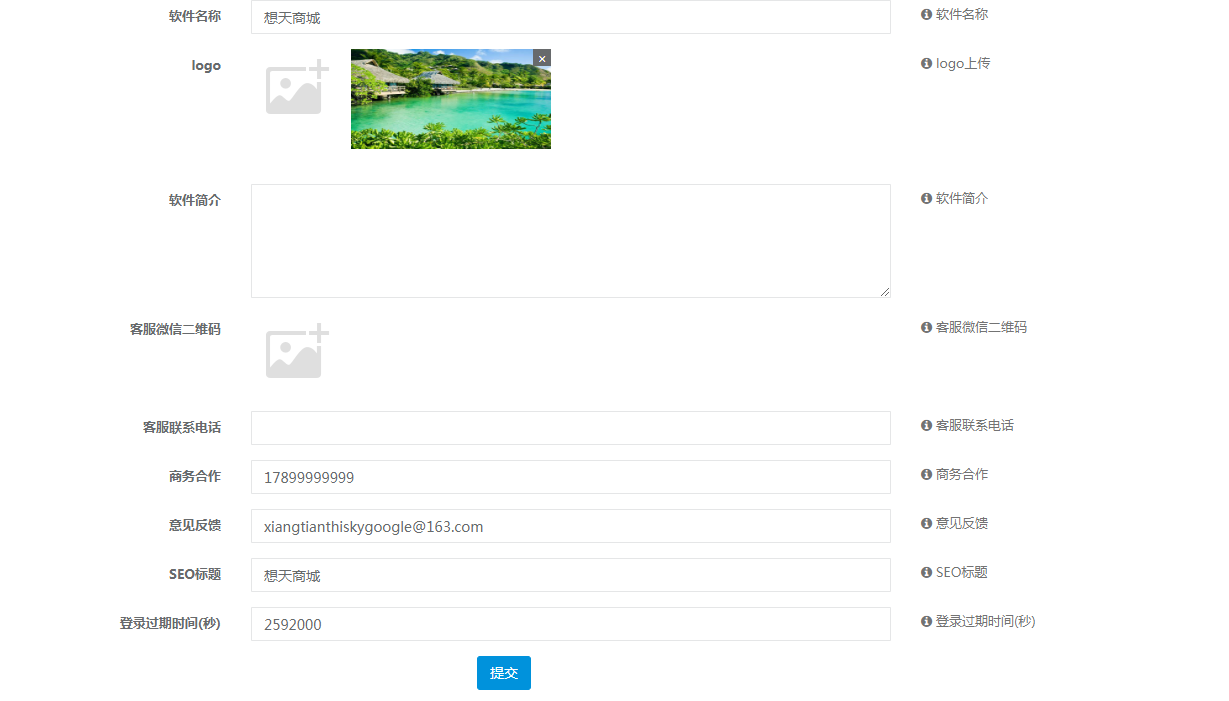Click info icon beside 软件简介 hint
Screen dimensions: 1229x701
click(x=926, y=199)
